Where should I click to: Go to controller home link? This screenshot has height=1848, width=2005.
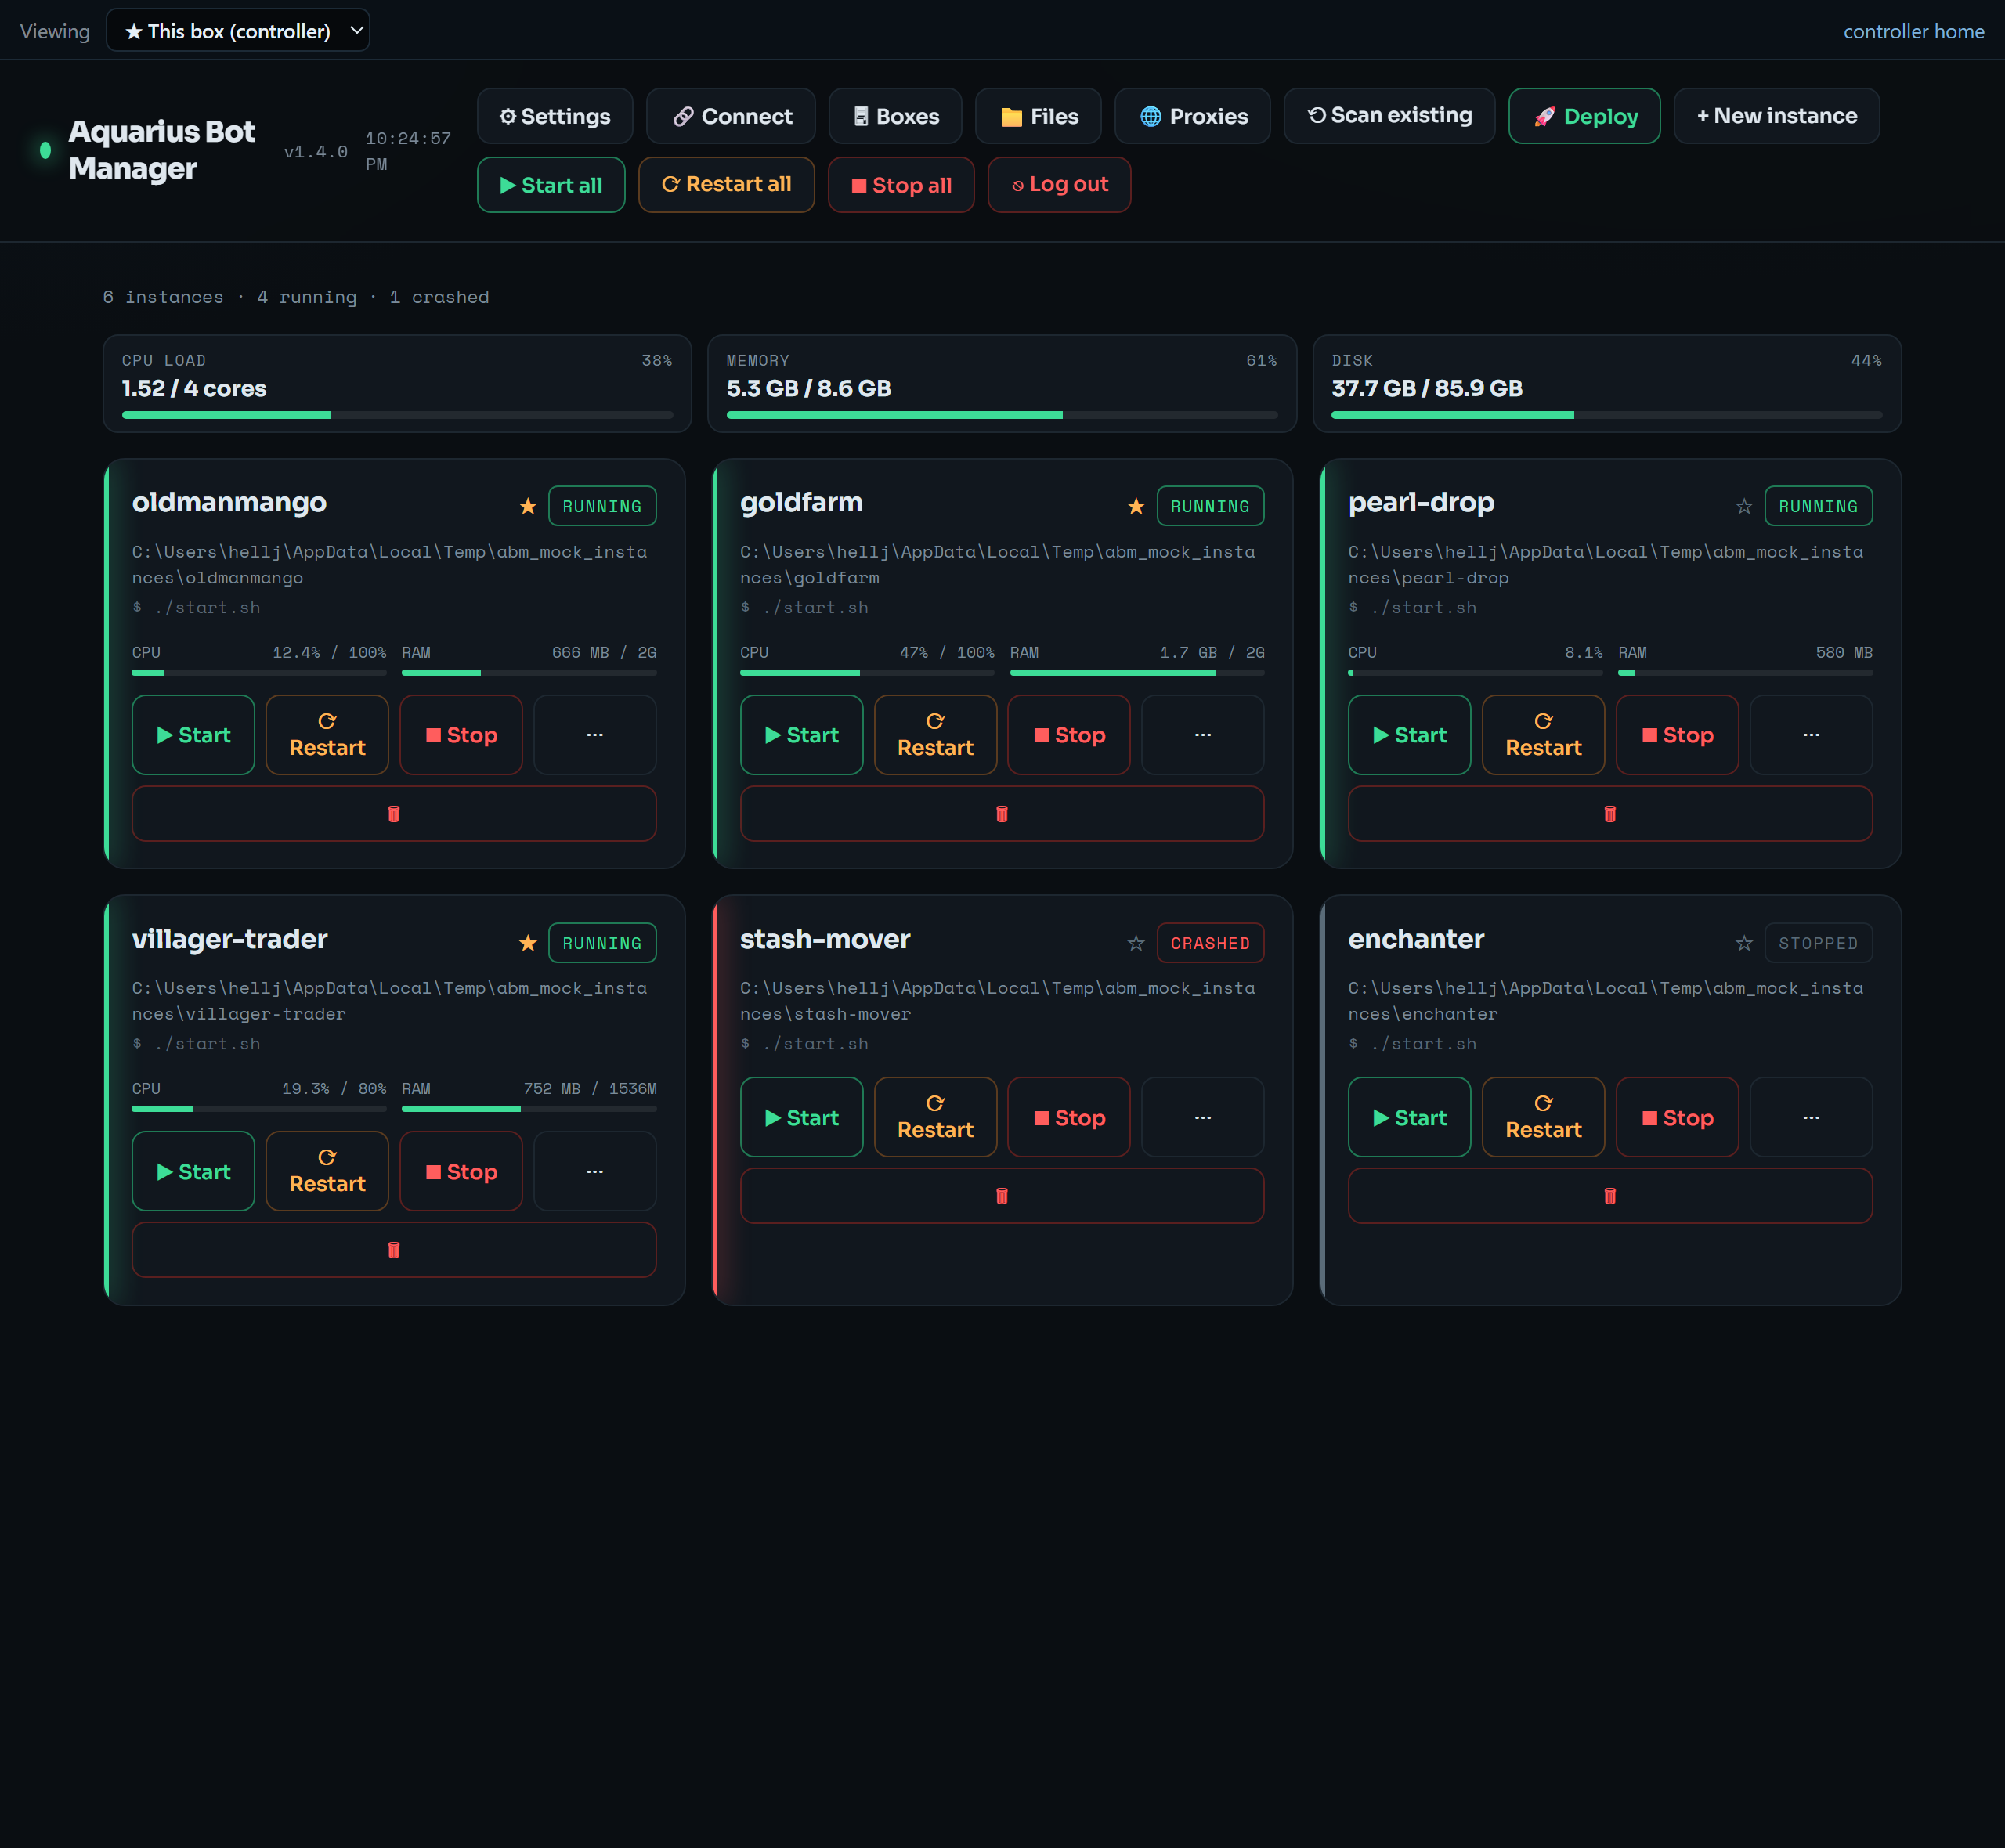1913,31
